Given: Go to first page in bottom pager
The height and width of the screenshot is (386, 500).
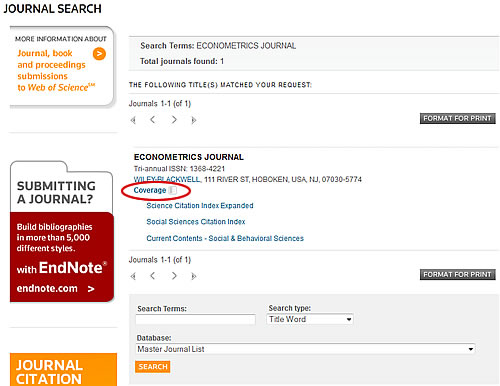Looking at the screenshot, I should point(133,276).
